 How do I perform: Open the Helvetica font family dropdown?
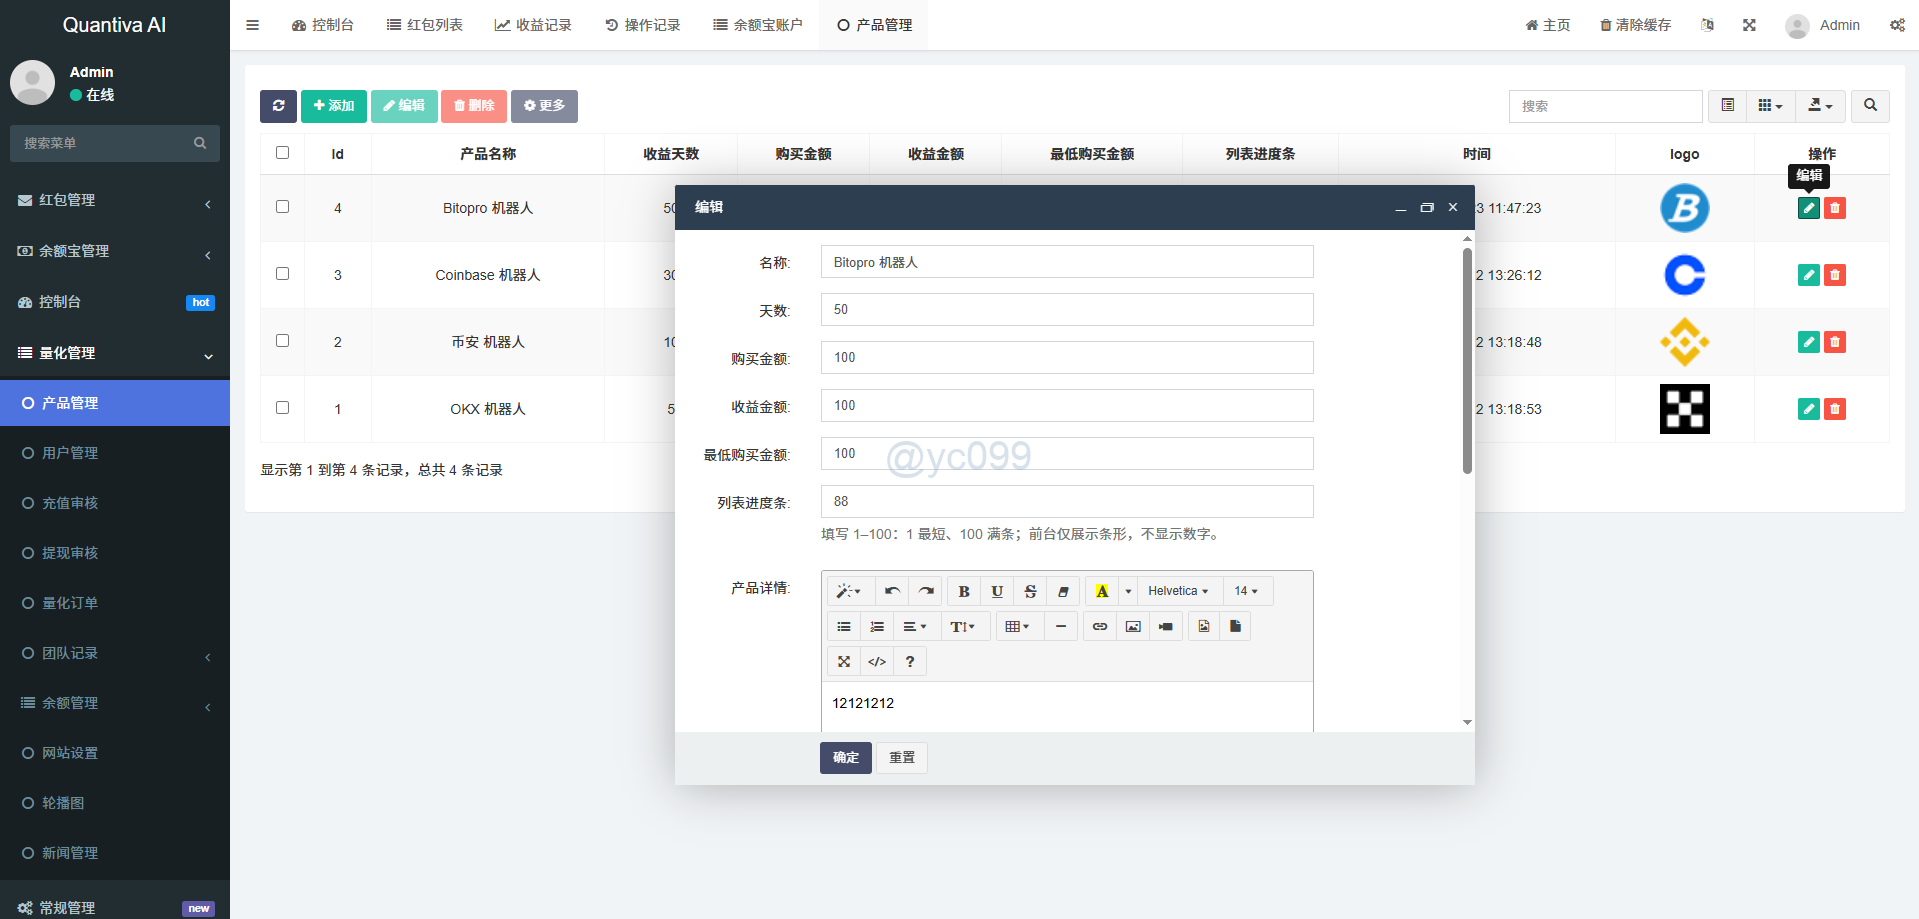pos(1178,591)
